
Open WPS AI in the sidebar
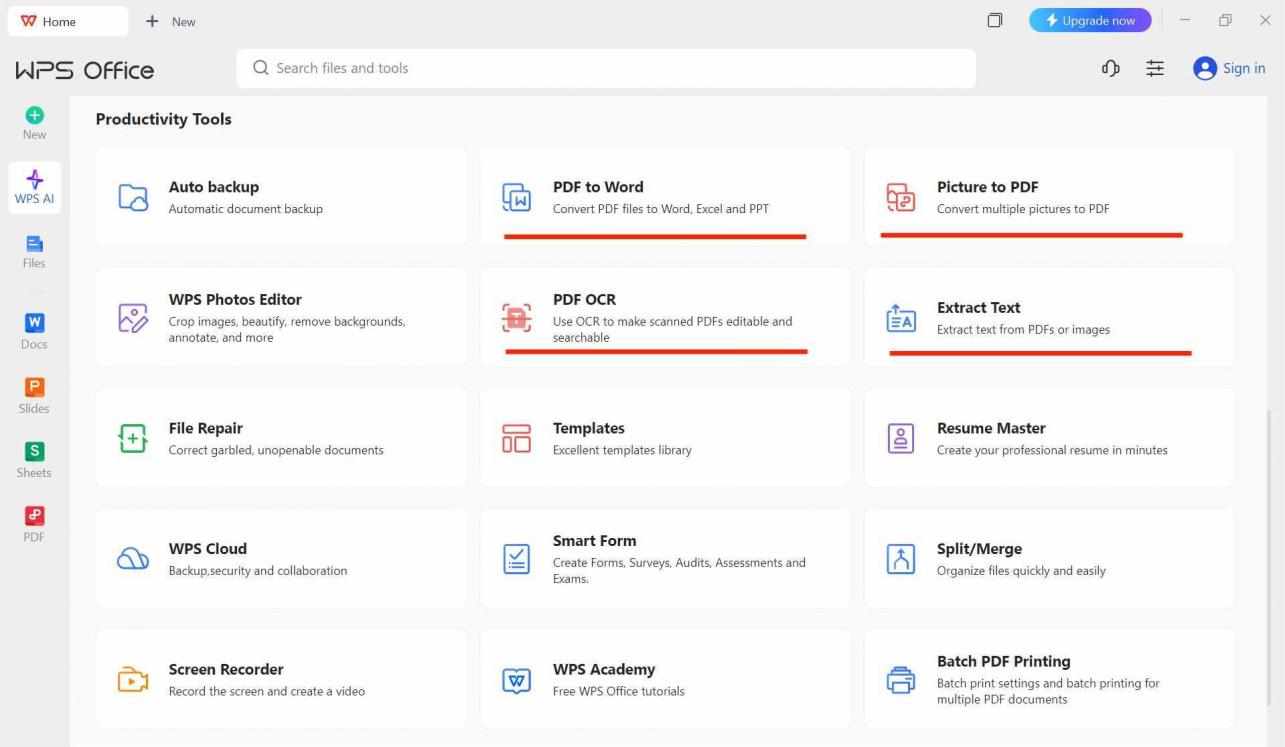click(34, 187)
